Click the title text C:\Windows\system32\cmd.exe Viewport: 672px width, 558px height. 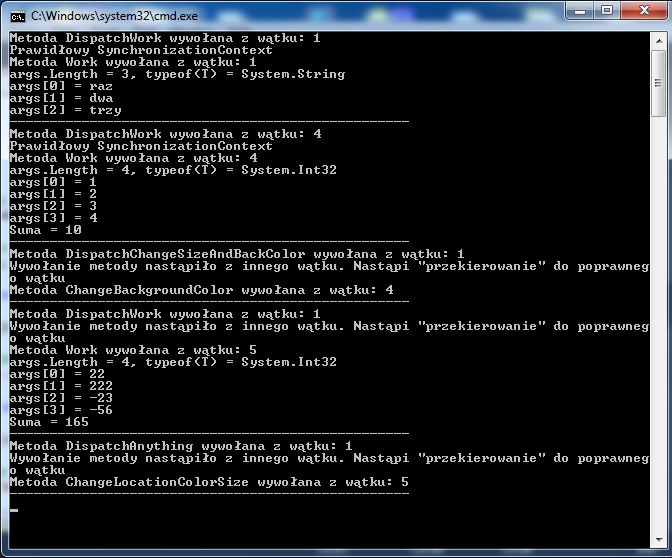tap(114, 16)
